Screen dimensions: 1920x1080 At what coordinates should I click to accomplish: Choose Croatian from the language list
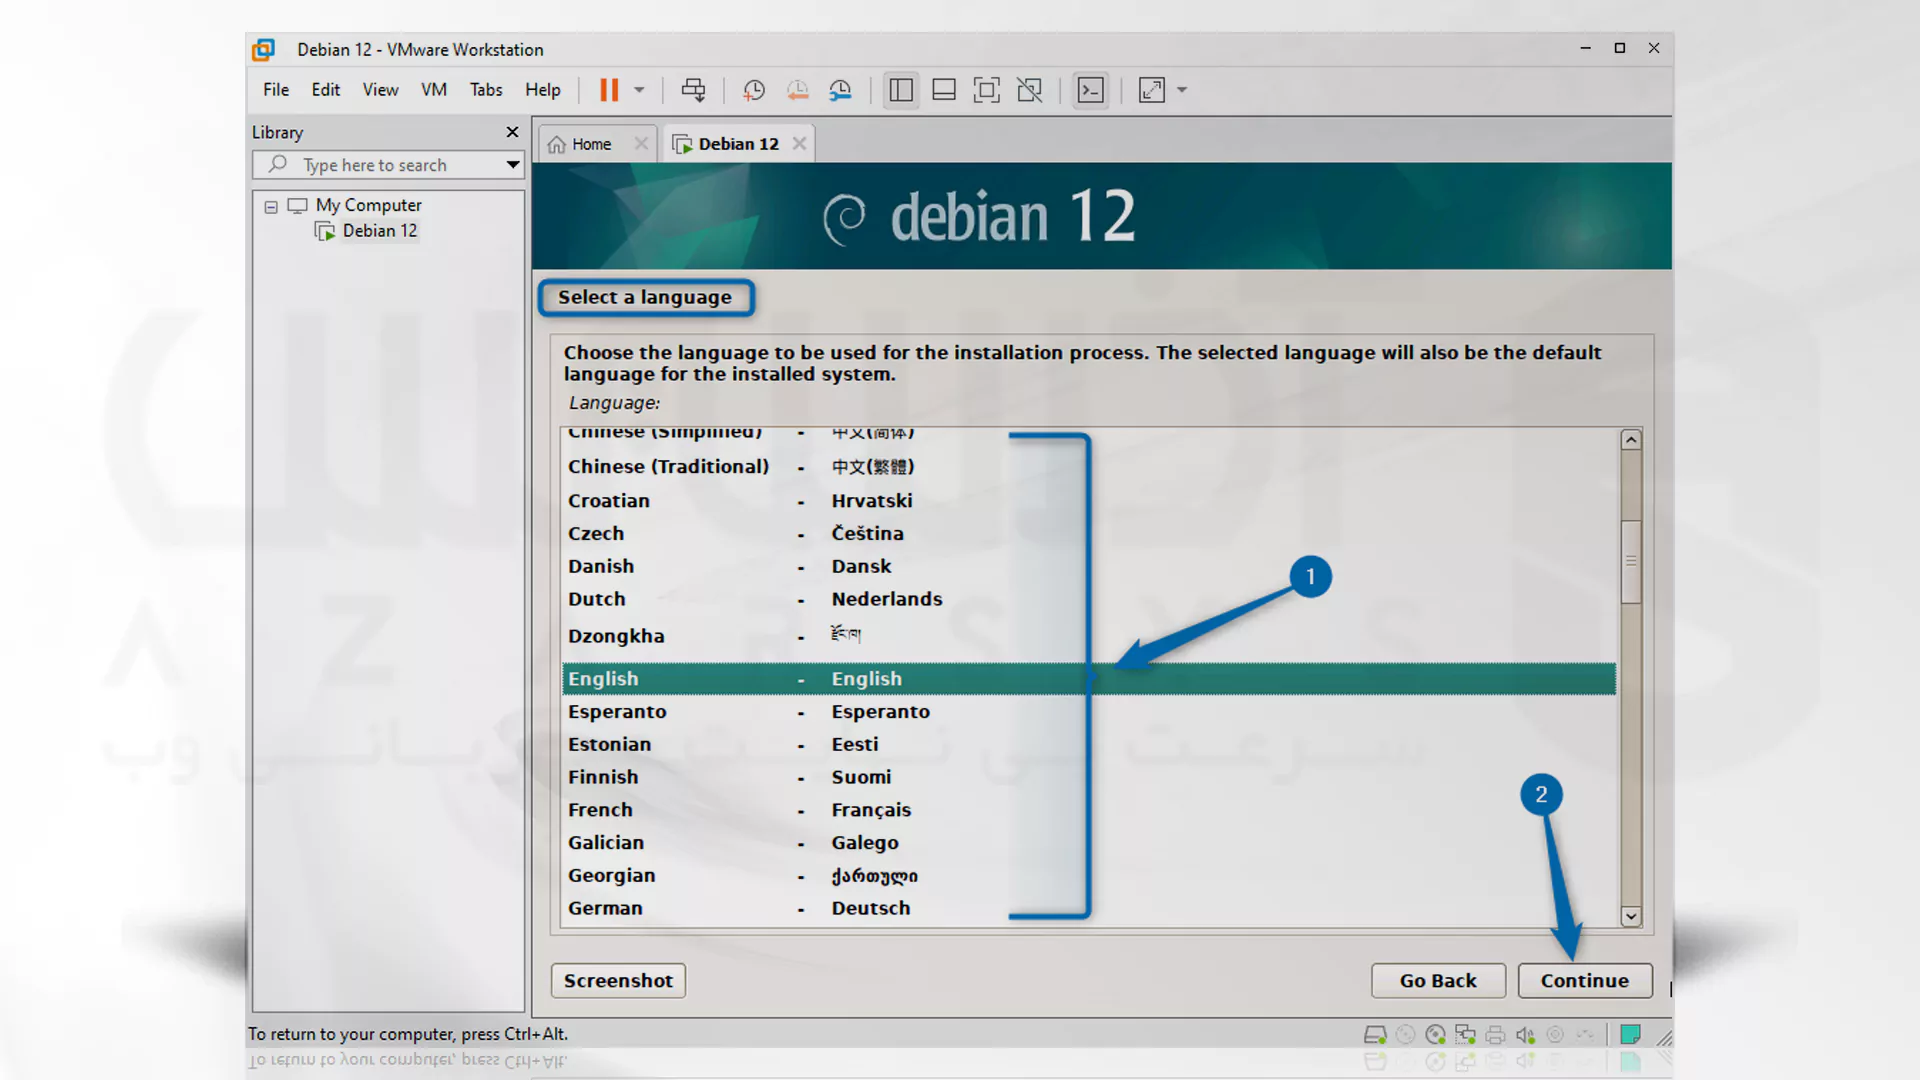point(1088,501)
